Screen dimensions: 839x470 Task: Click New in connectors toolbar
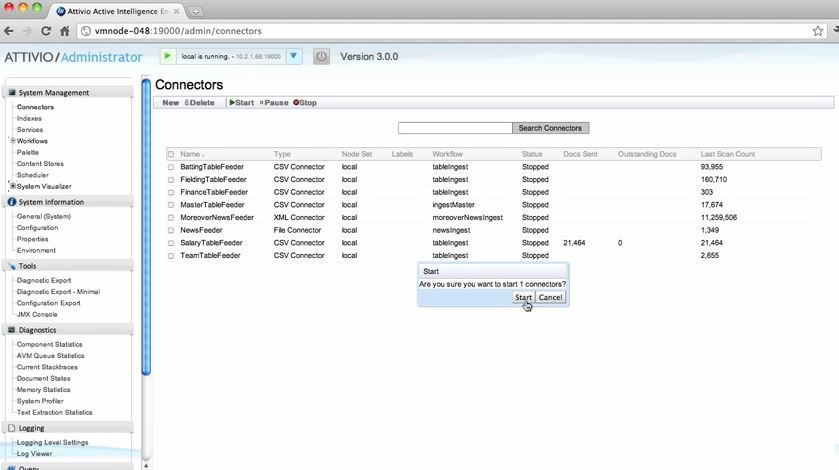point(171,103)
